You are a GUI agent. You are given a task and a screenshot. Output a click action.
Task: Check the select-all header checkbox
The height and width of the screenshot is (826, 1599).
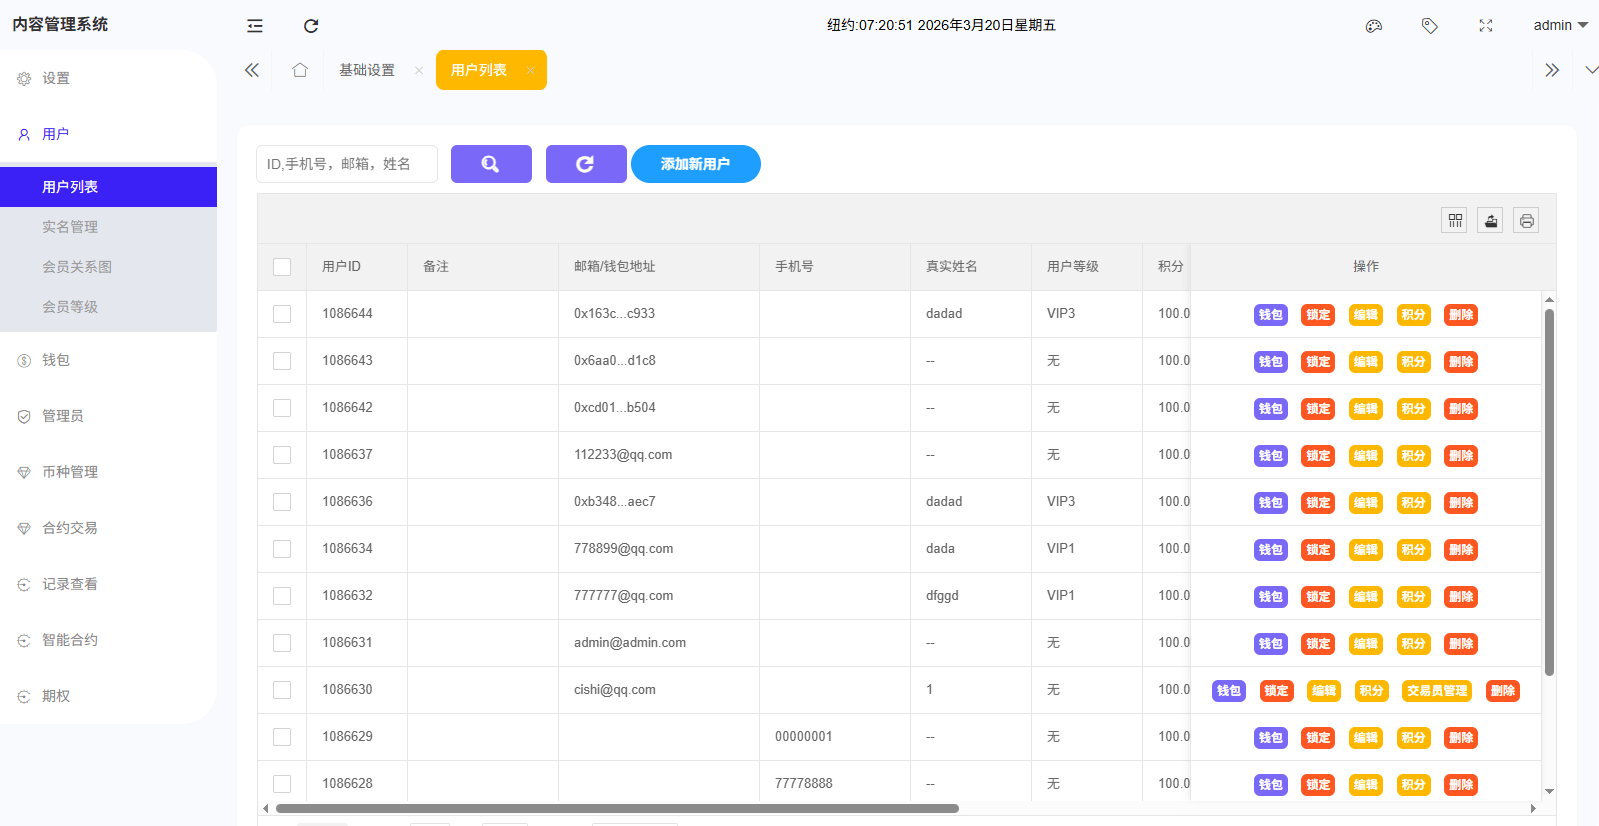tap(282, 267)
